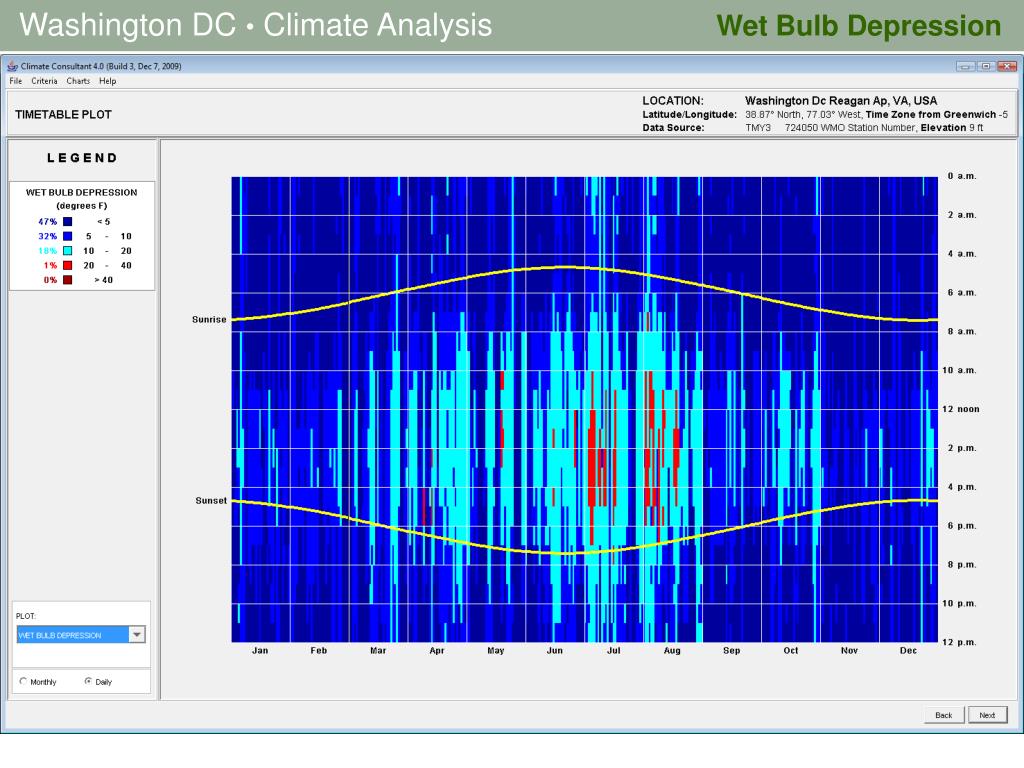Open the Charts menu
This screenshot has height=768, width=1024.
point(78,81)
